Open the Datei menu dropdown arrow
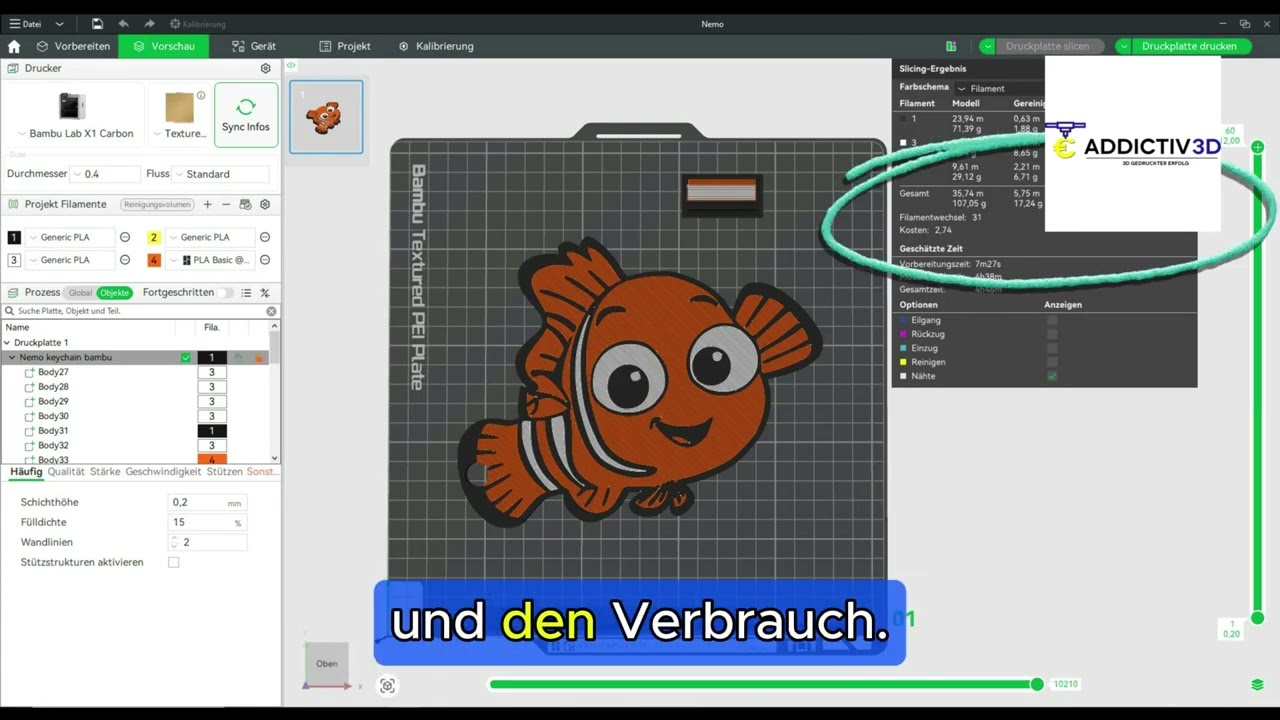Screen dimensions: 1280x720 60,24
